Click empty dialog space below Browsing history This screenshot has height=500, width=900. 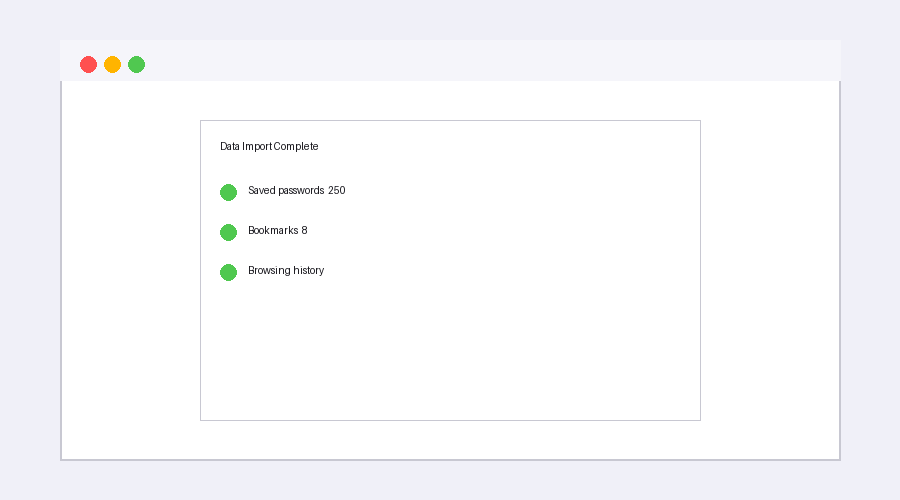450,350
